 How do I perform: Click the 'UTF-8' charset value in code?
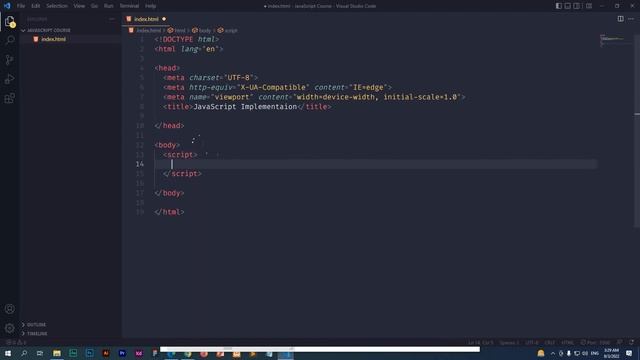pyautogui.click(x=239, y=78)
